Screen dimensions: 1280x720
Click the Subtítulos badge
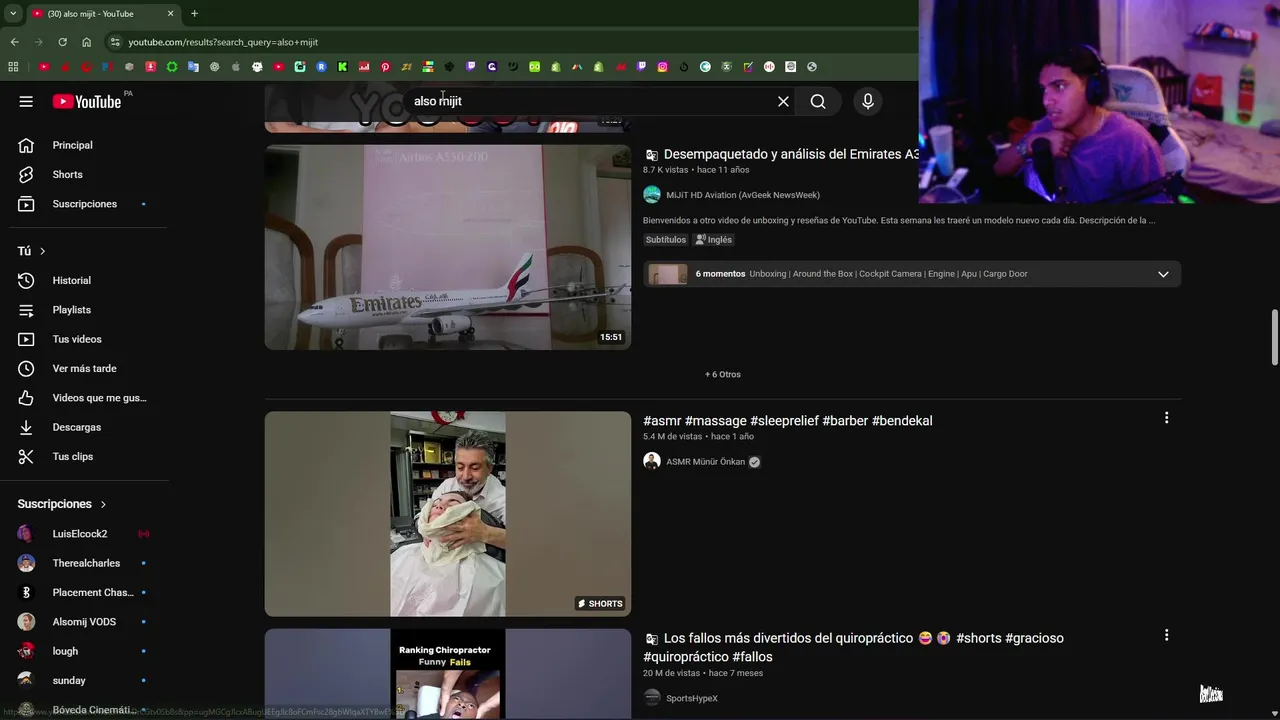[666, 240]
